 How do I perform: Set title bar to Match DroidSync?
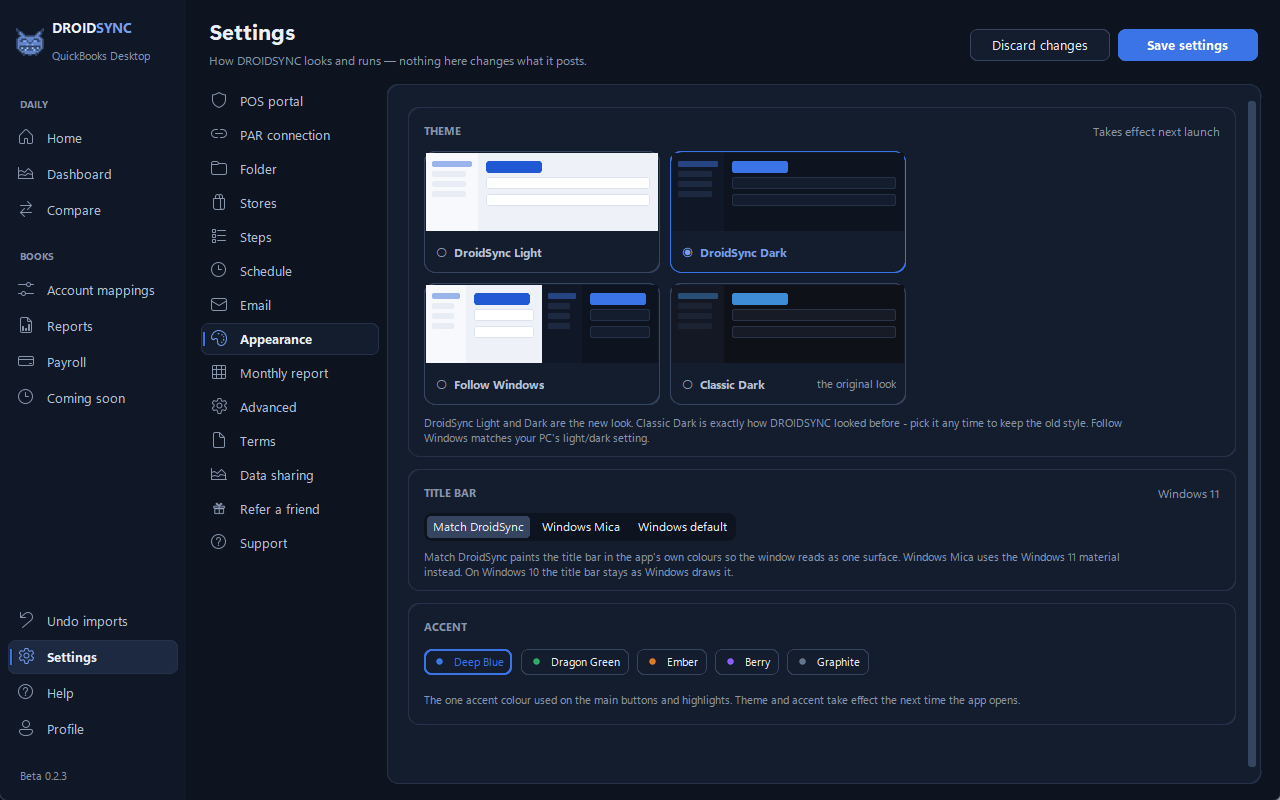(478, 527)
